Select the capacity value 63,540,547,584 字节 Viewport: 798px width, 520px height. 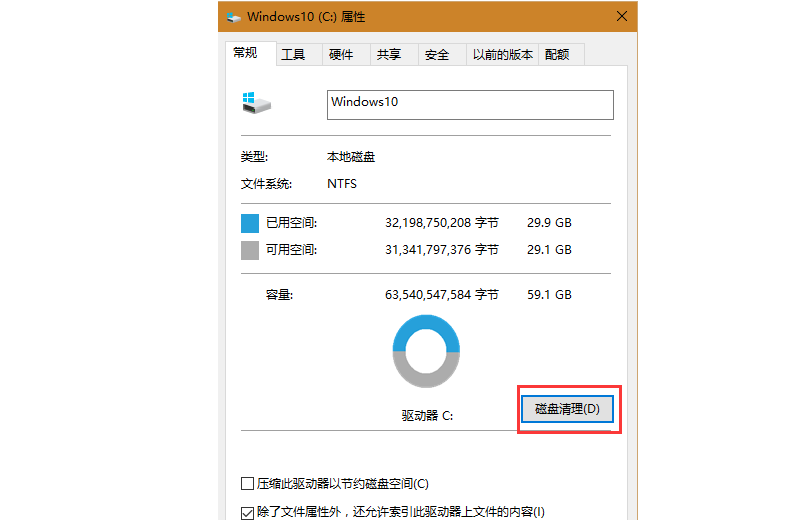point(442,295)
